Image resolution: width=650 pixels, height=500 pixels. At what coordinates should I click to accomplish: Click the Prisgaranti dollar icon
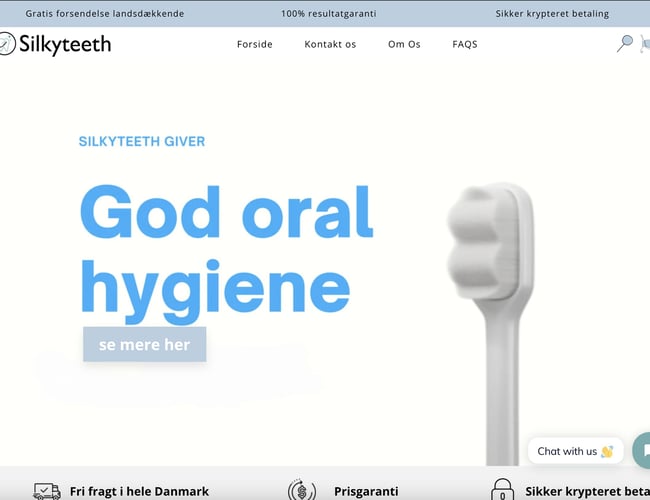[x=302, y=490]
